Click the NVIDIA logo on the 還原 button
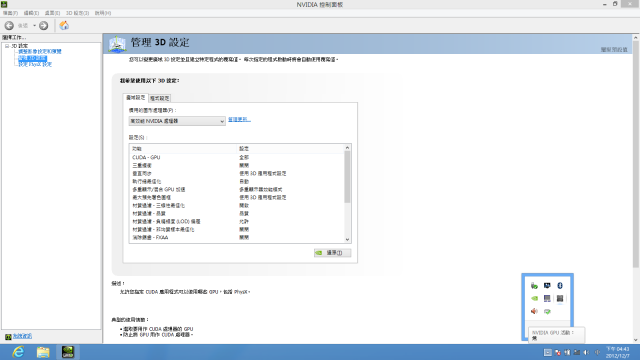640x360 pixels. (x=319, y=253)
